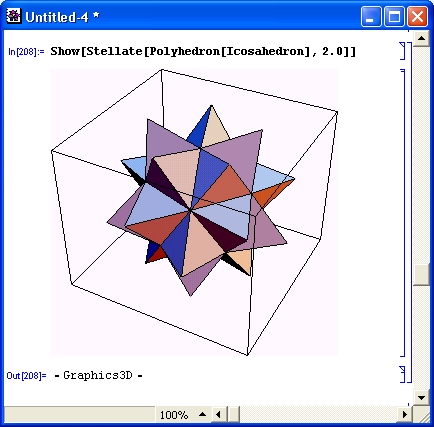Click the horizontal scrollbar right arrow
Screen dimensions: 434x427
(x=405, y=415)
